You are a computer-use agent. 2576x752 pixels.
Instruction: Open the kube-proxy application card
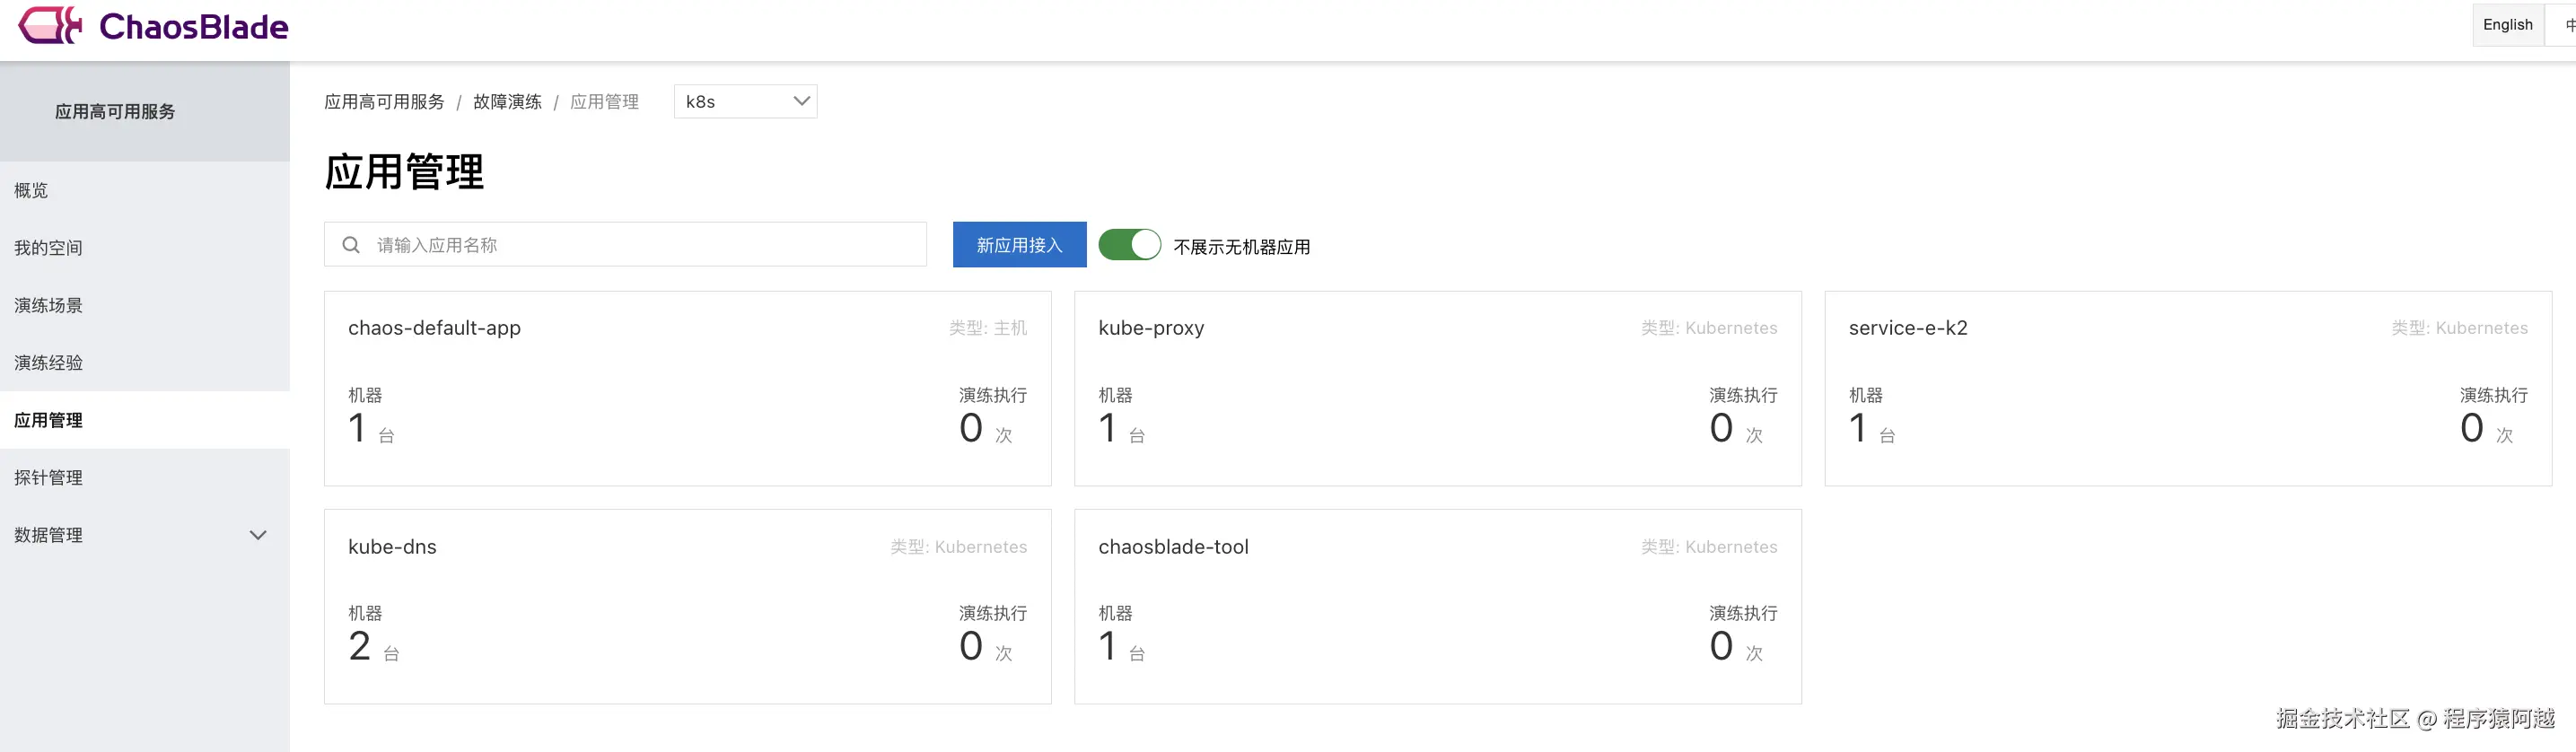coord(1437,388)
